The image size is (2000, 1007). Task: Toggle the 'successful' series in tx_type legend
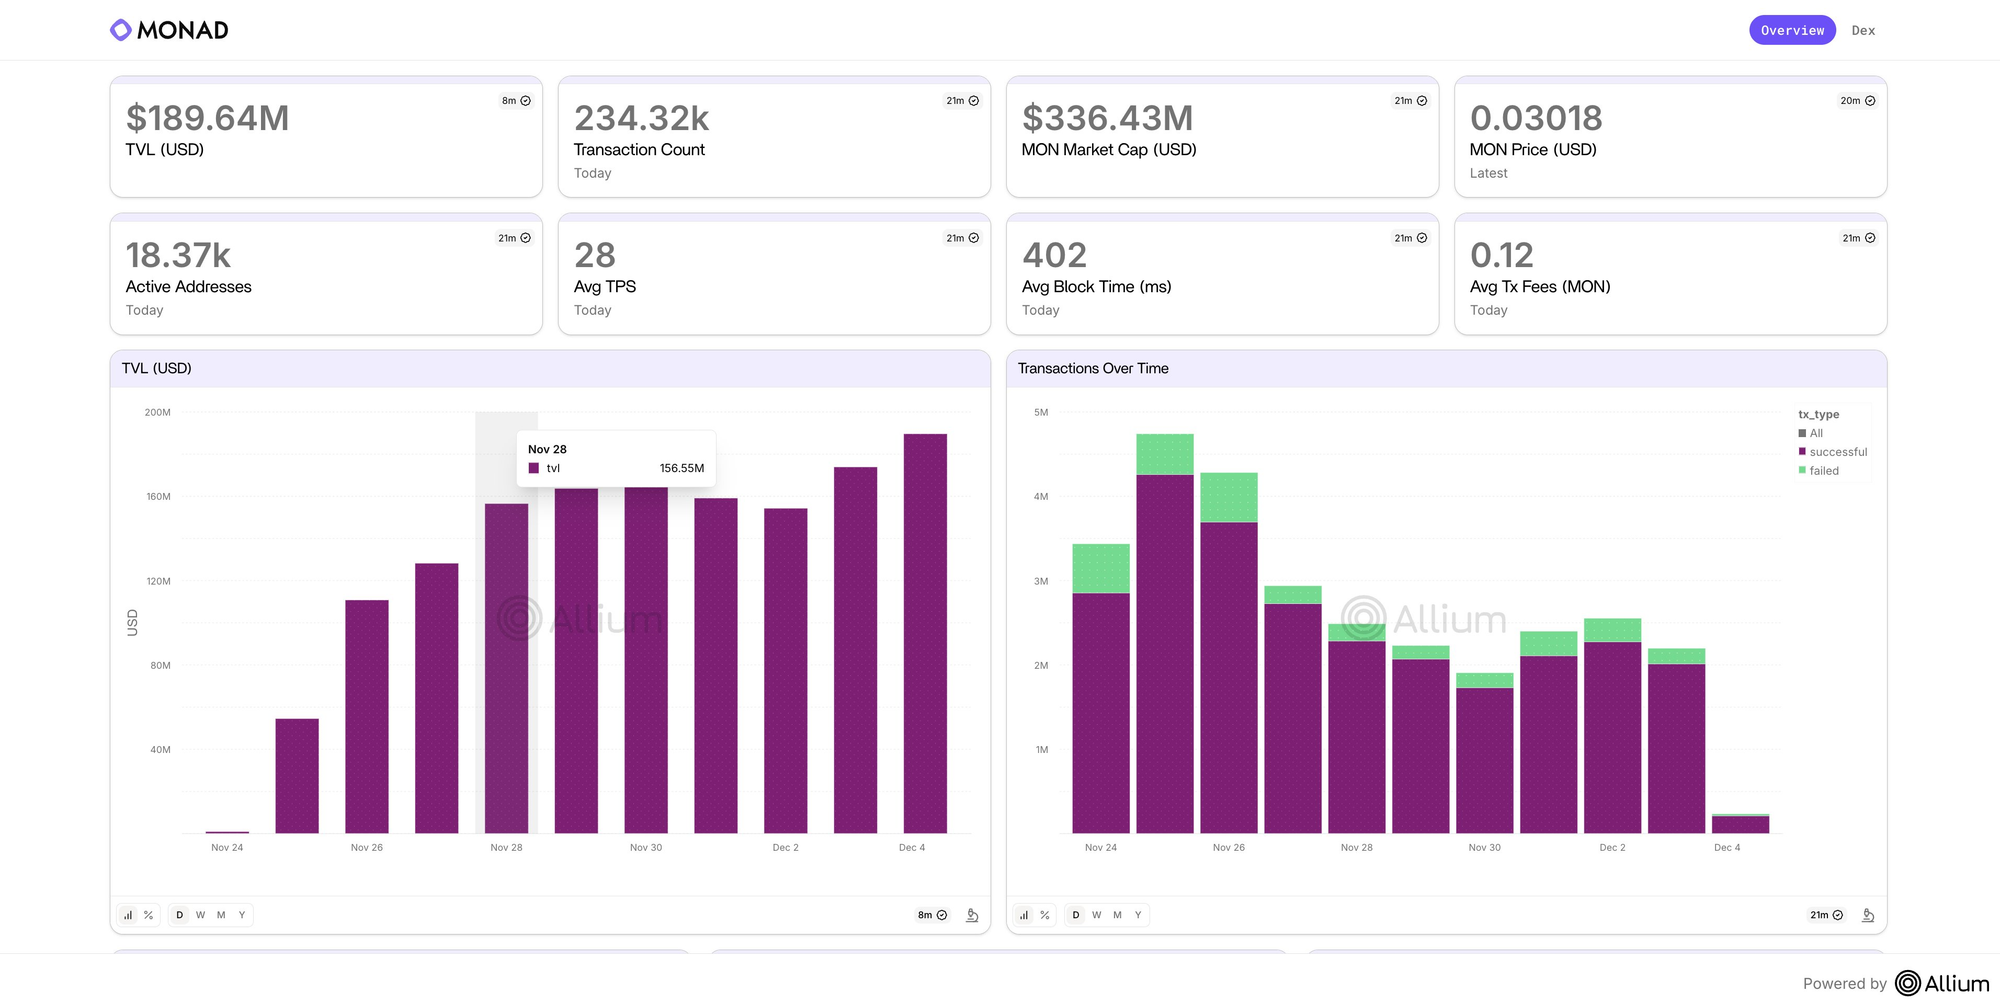1837,452
